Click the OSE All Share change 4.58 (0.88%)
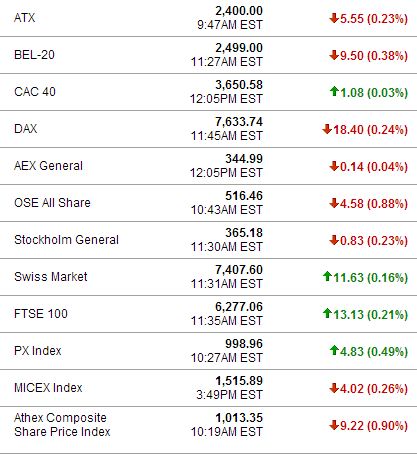417x456 pixels. pyautogui.click(x=374, y=204)
